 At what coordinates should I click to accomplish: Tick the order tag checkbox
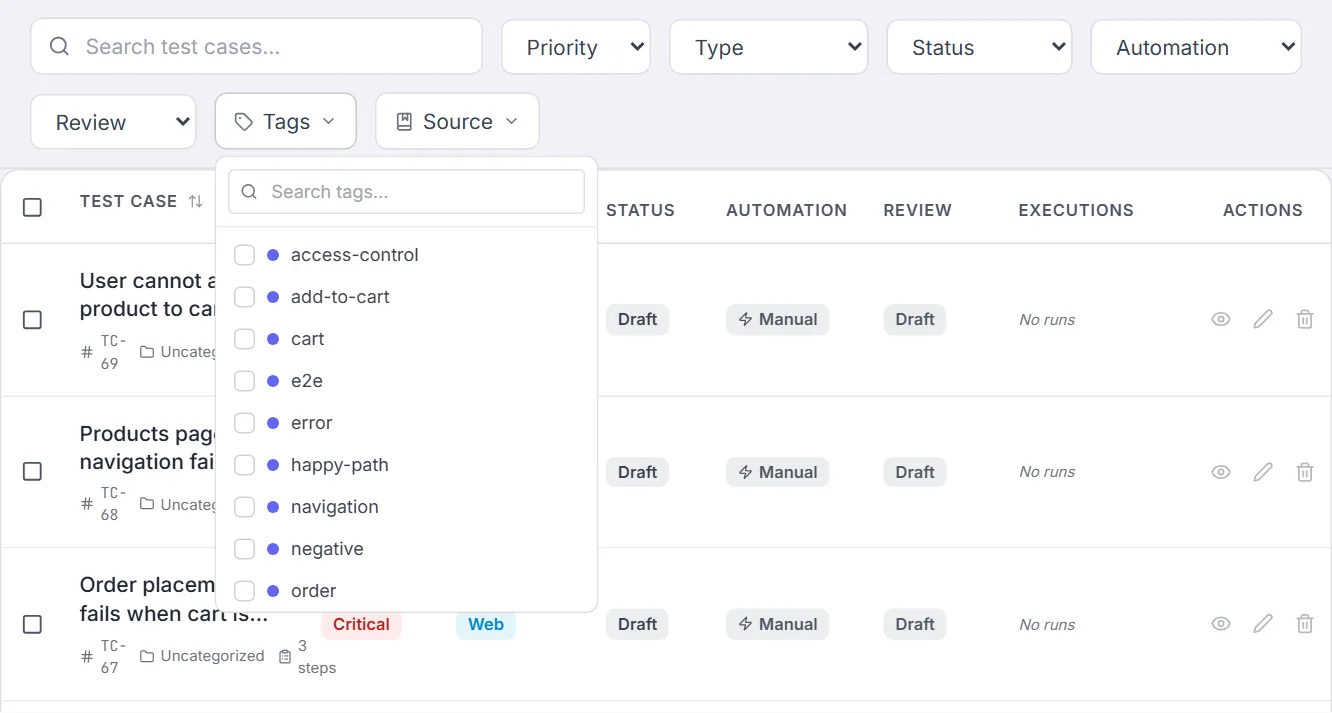click(x=244, y=591)
